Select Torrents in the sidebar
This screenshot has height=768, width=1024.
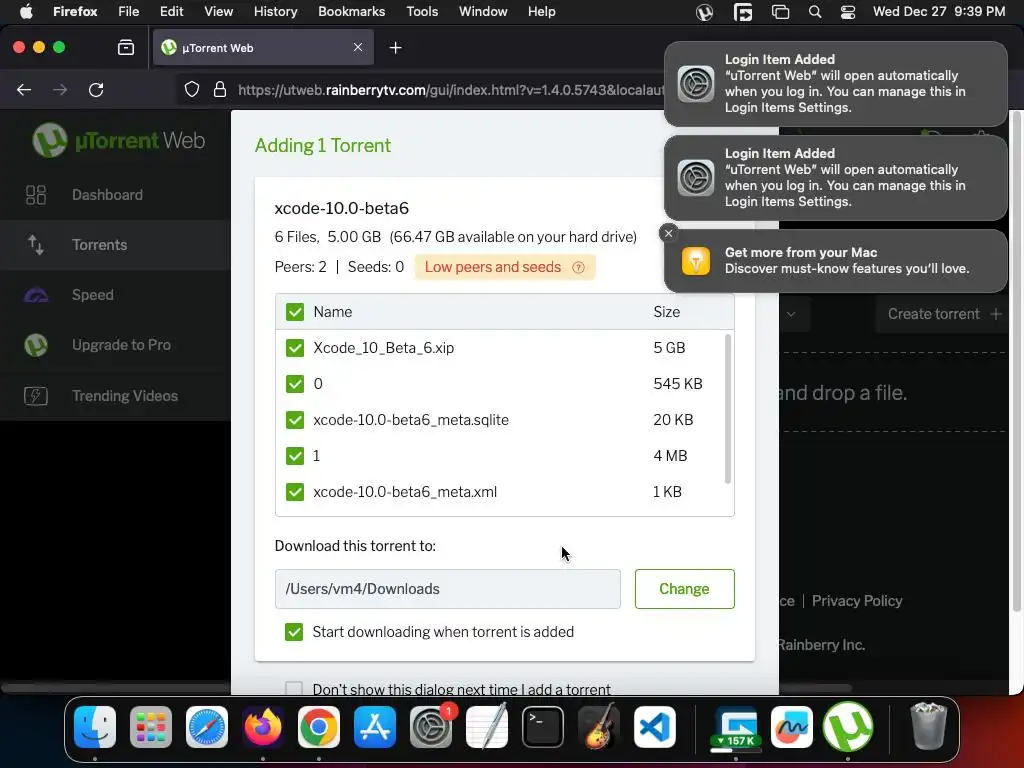(x=115, y=245)
